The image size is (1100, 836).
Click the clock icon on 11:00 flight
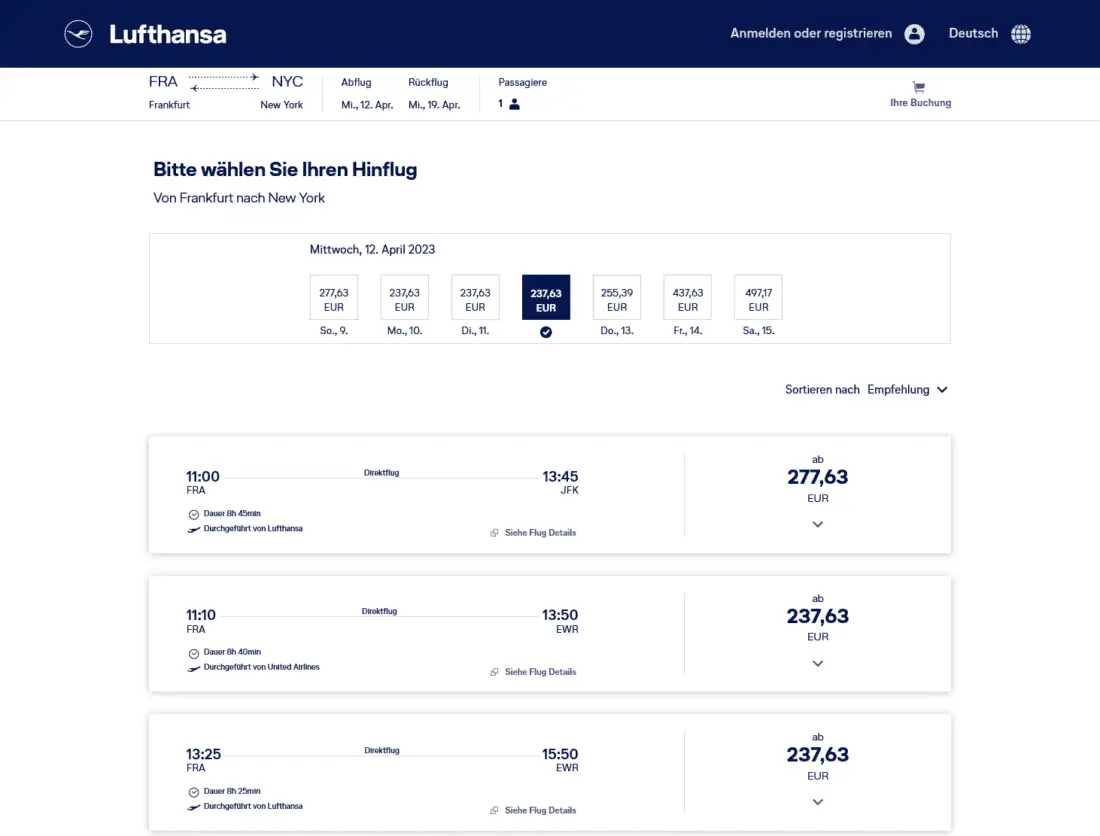pyautogui.click(x=194, y=514)
